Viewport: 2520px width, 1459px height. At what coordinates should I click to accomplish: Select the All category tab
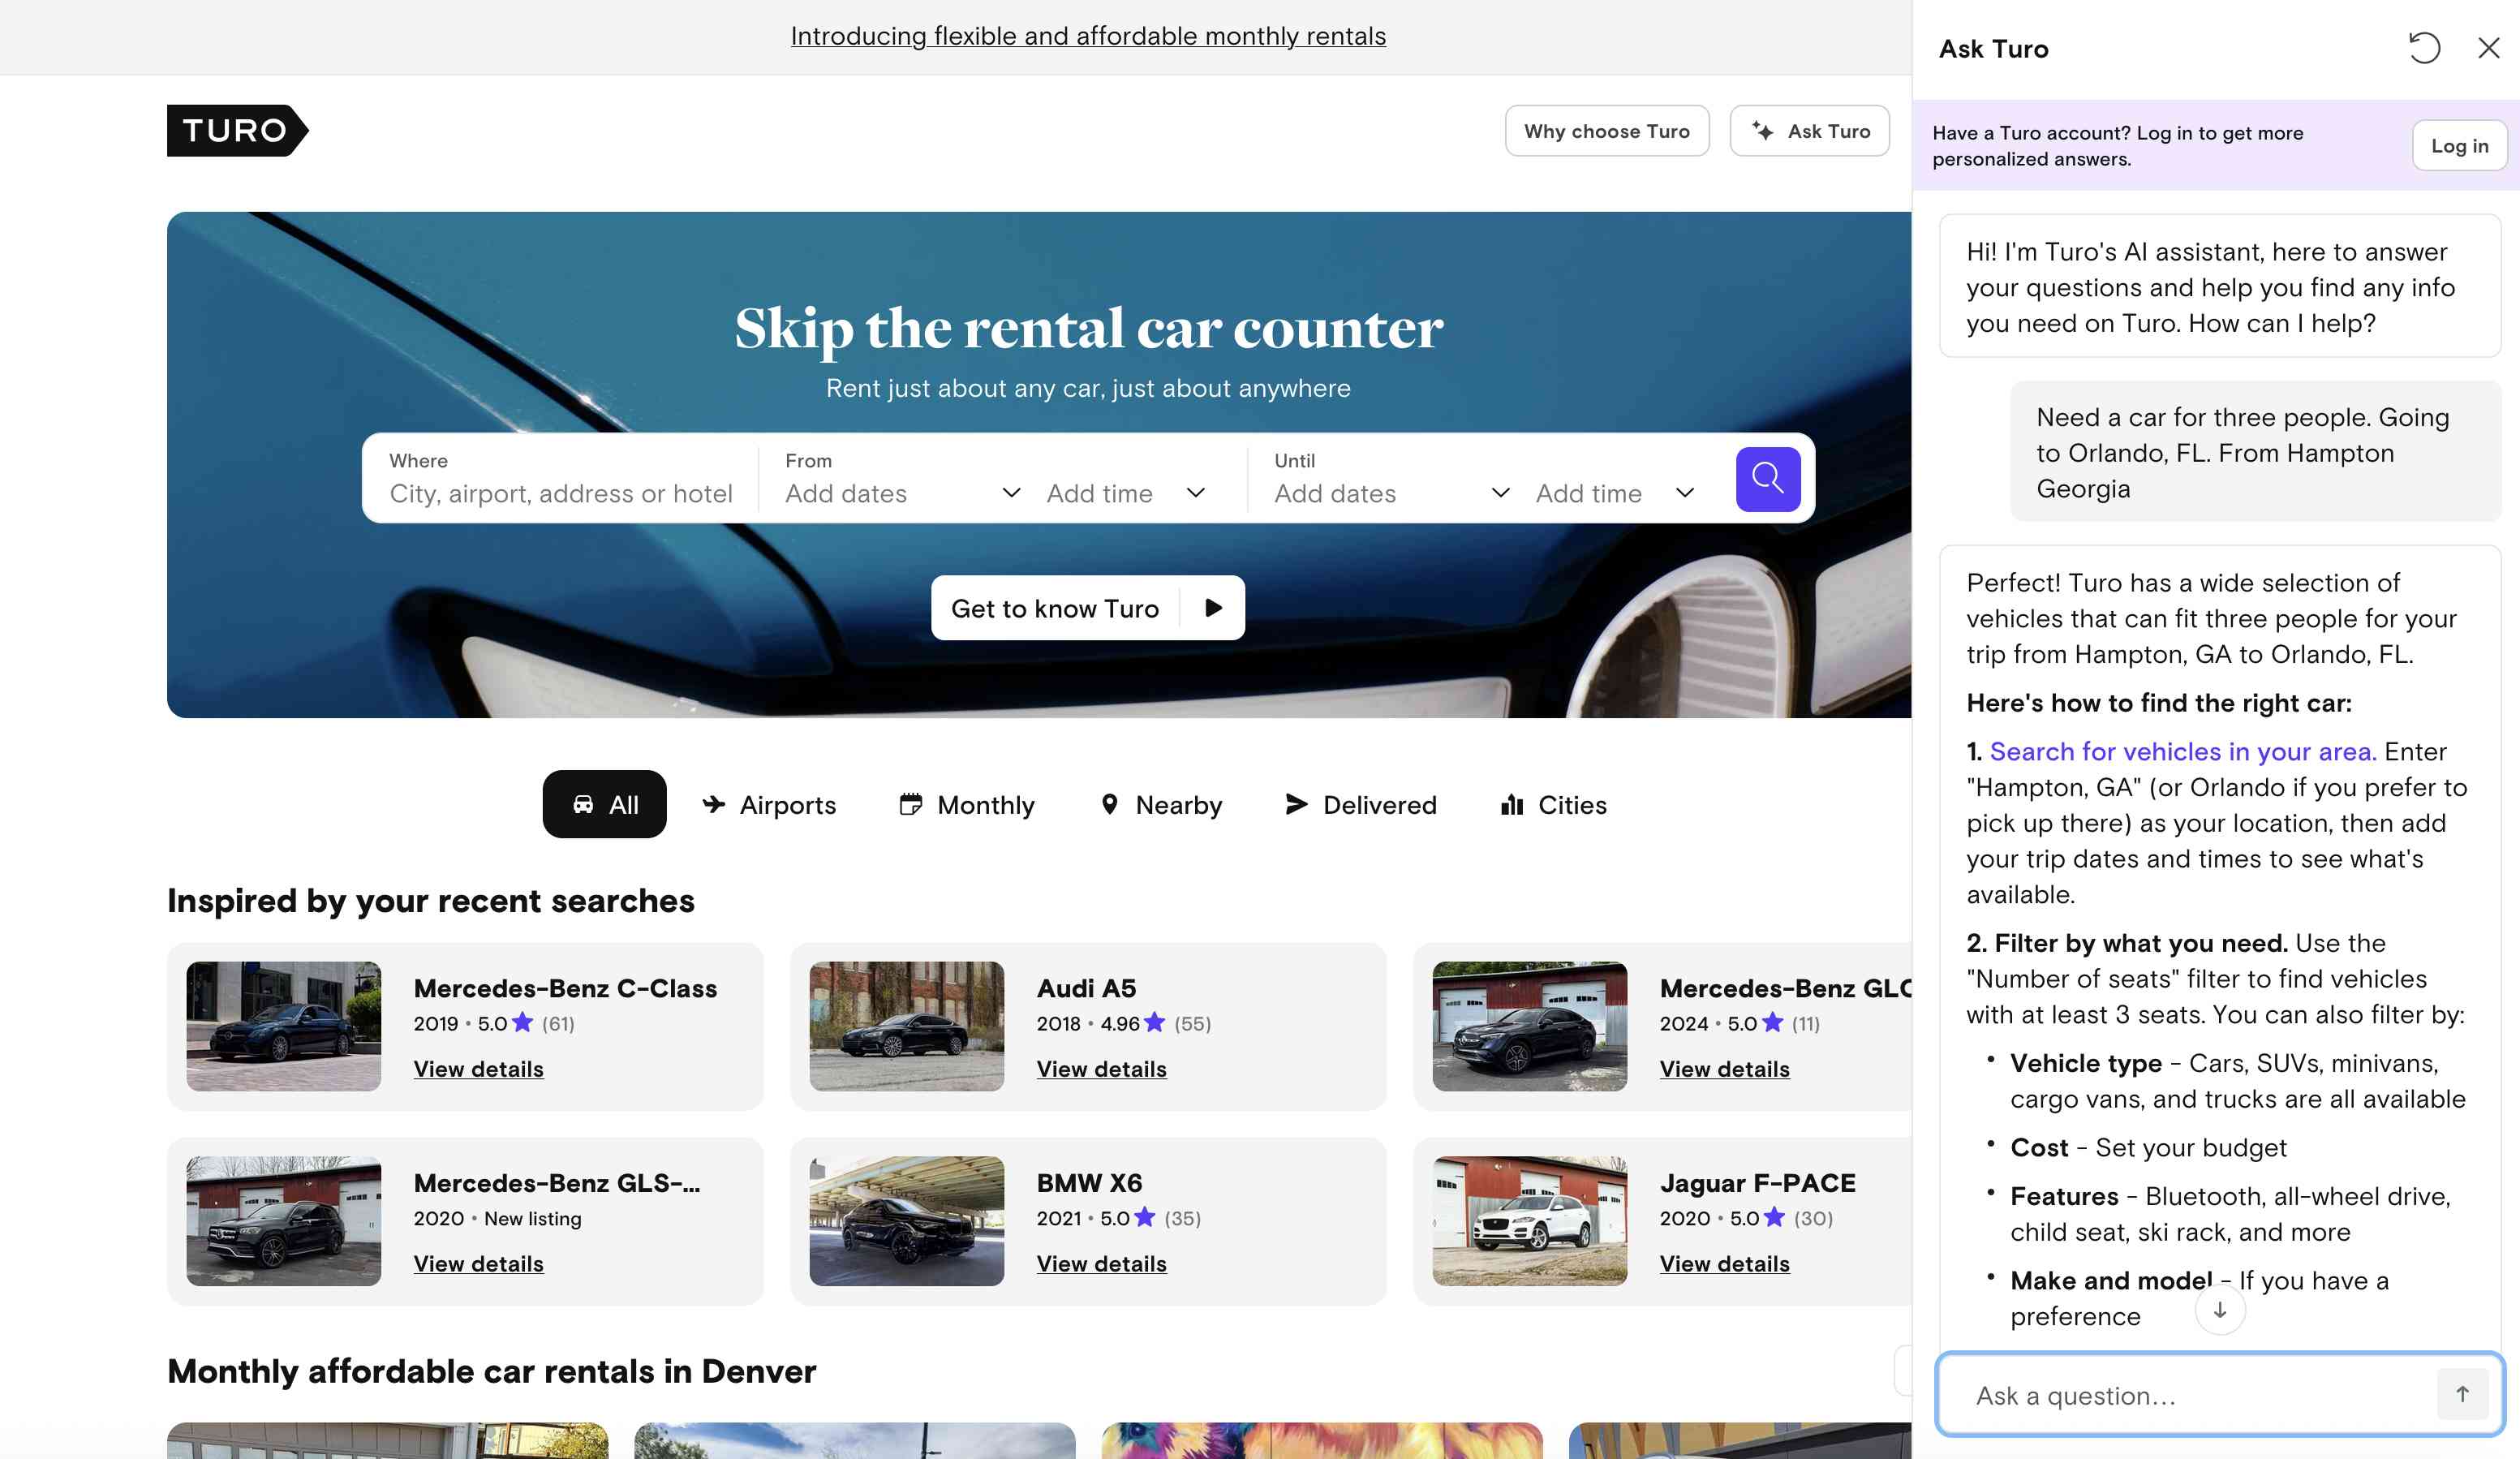(x=604, y=804)
